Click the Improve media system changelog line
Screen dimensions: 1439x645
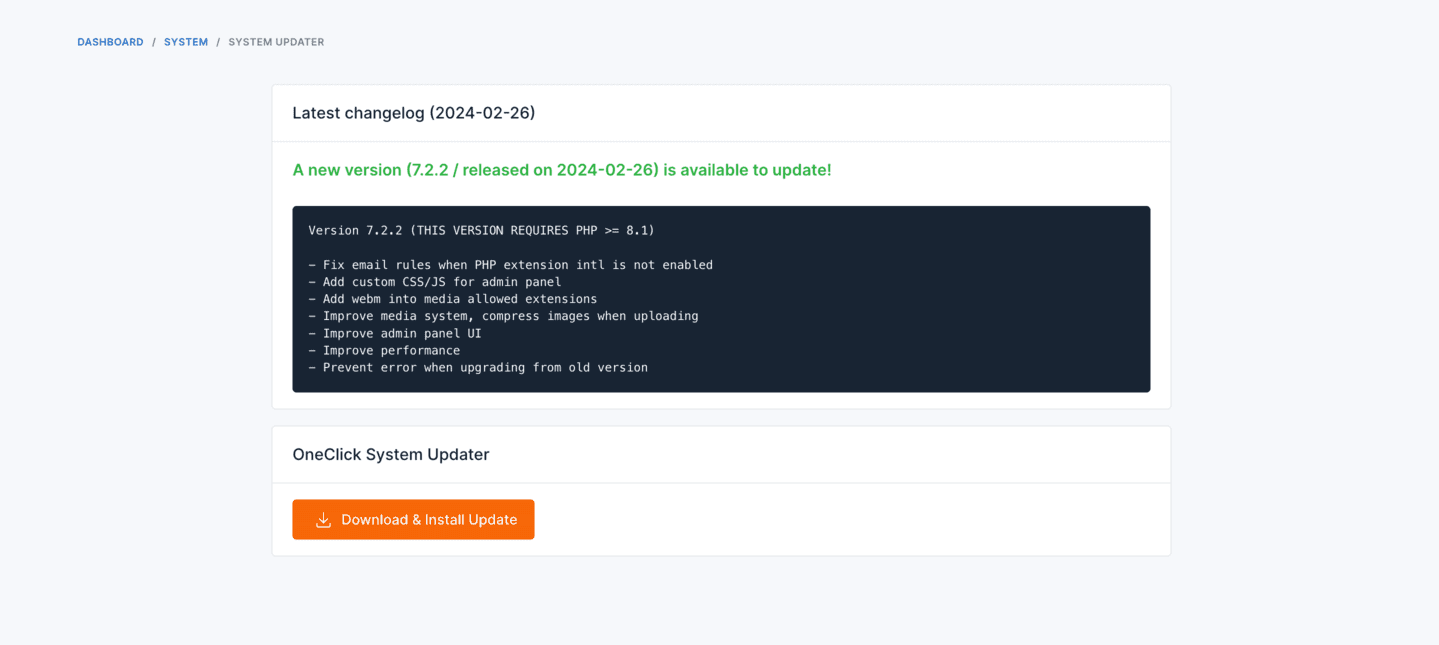coord(503,315)
